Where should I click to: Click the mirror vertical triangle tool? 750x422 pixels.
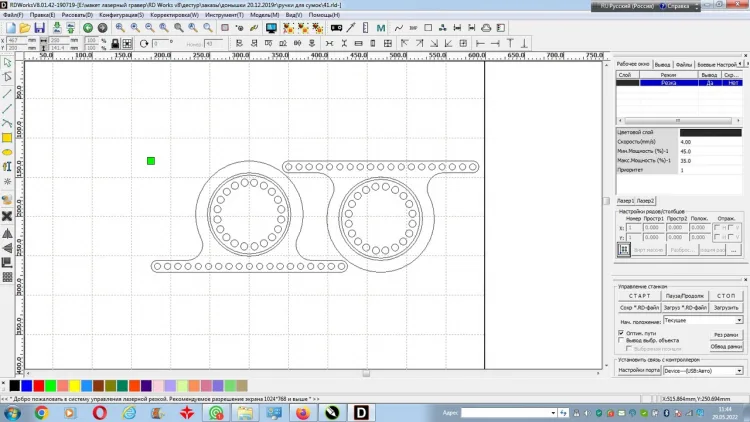[x=7, y=248]
